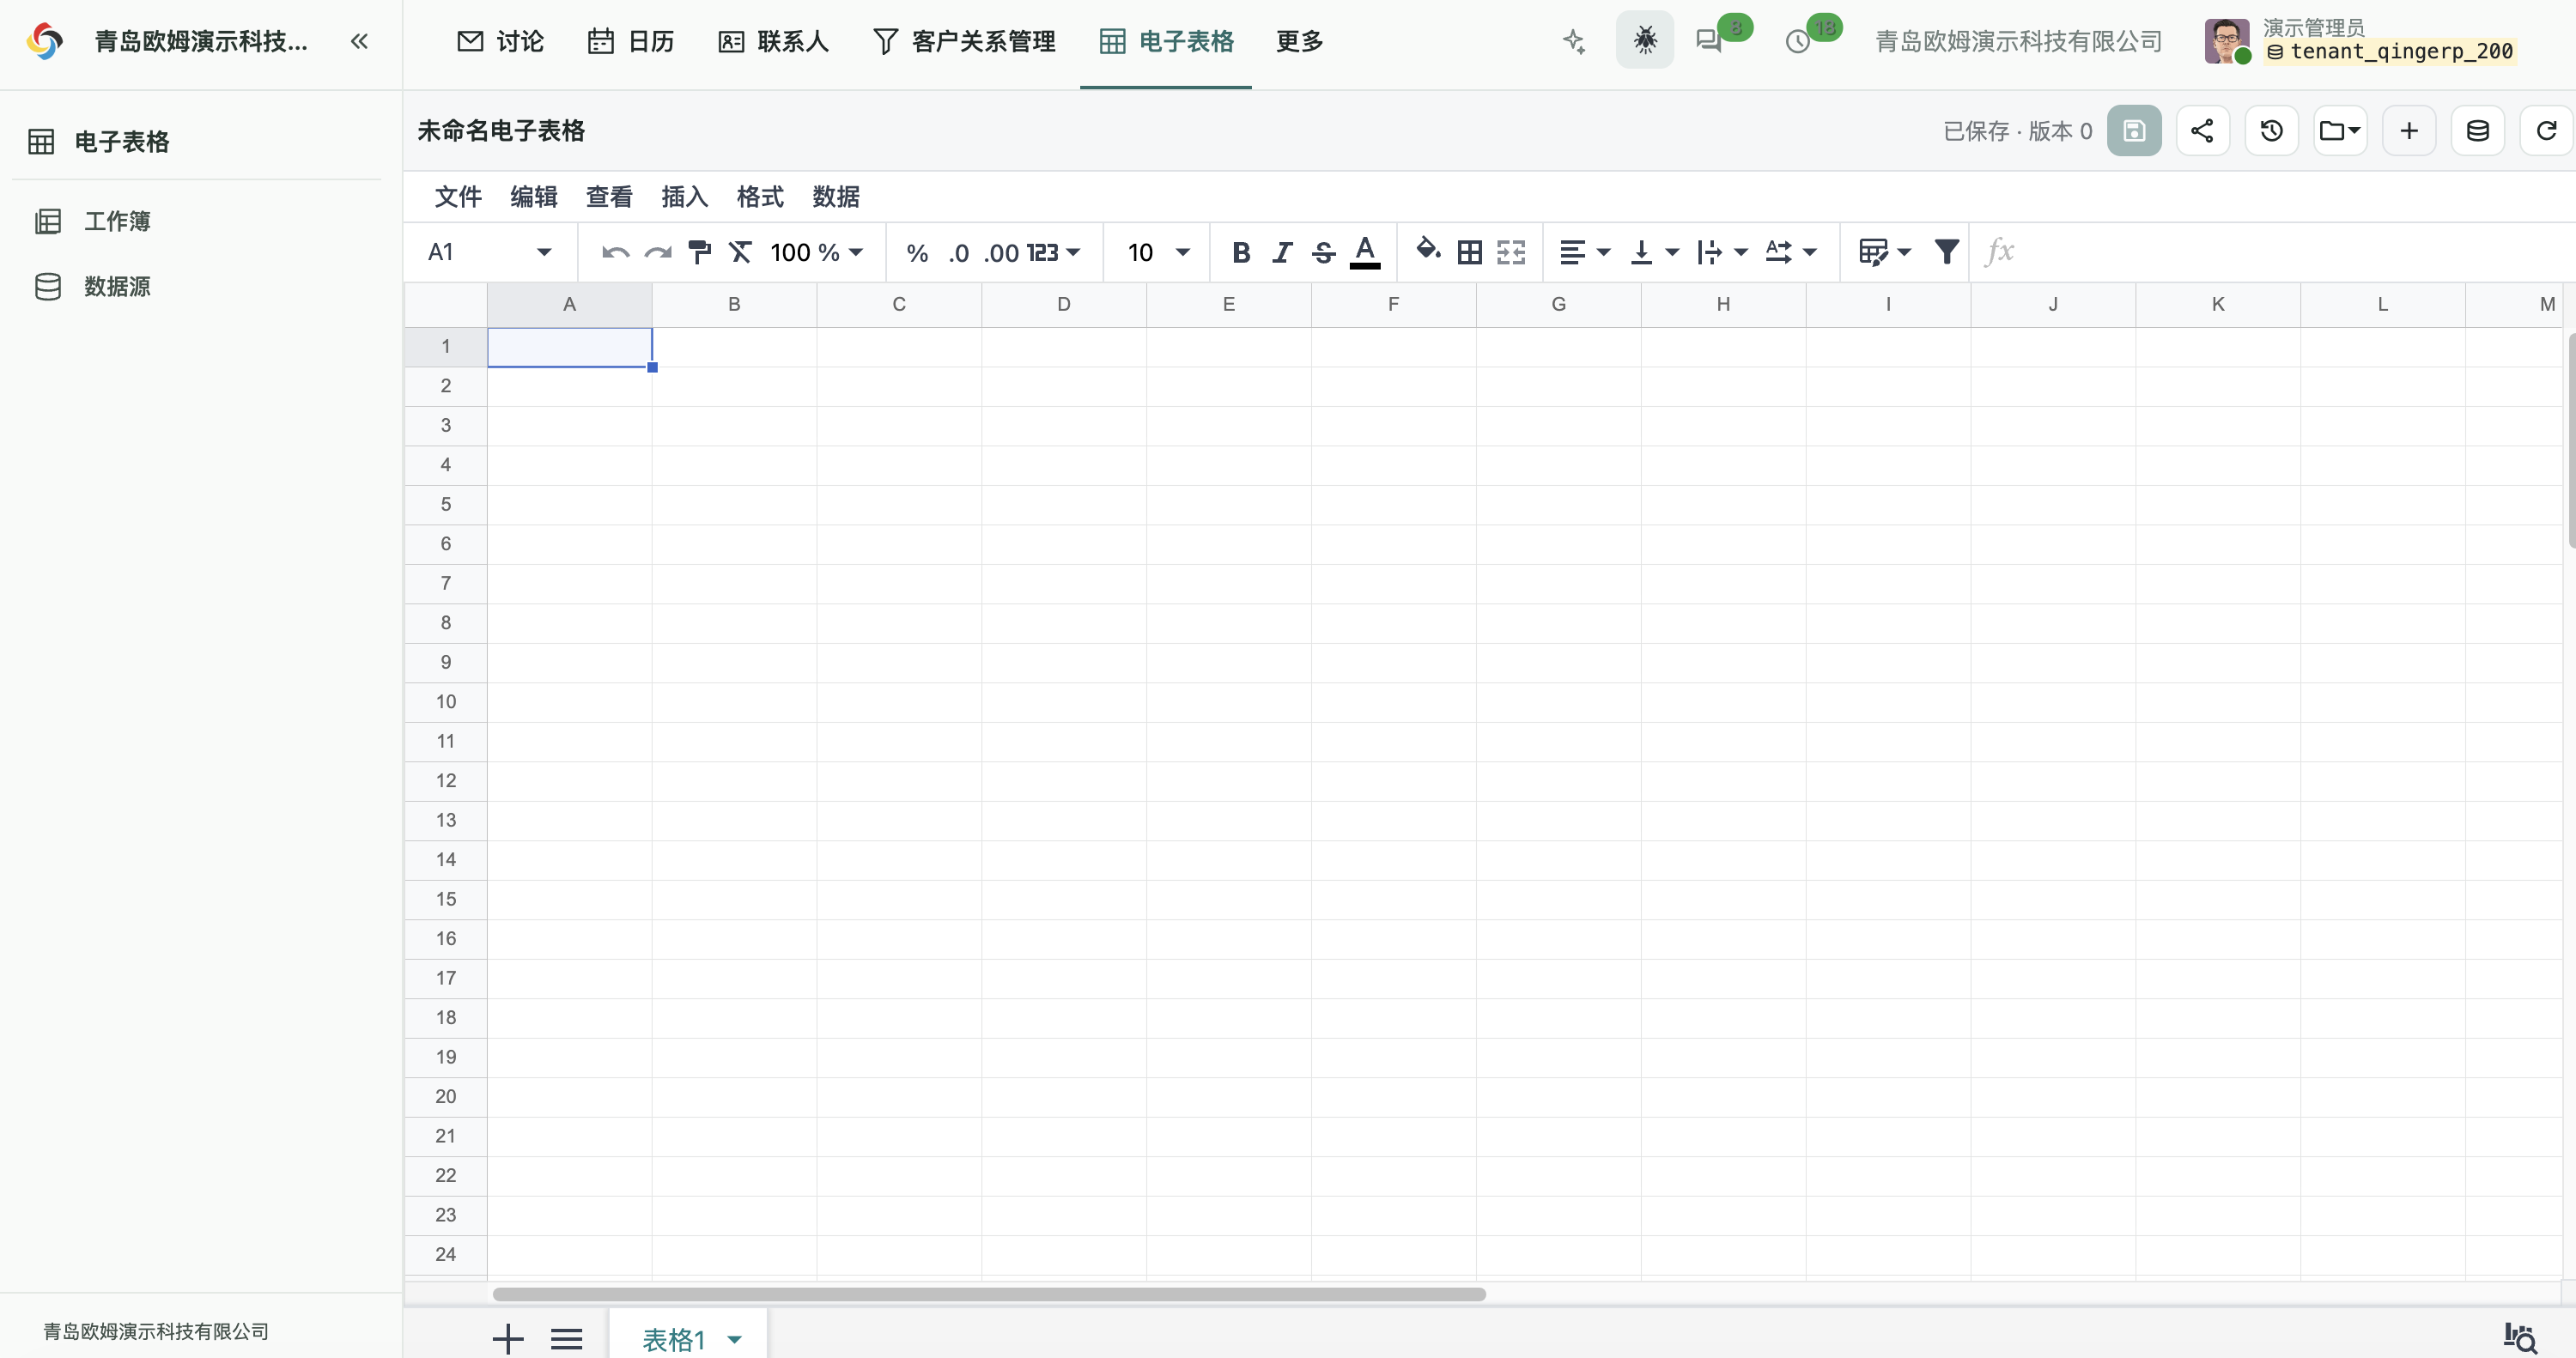
Task: Toggle the filter funnel icon
Action: tap(1946, 252)
